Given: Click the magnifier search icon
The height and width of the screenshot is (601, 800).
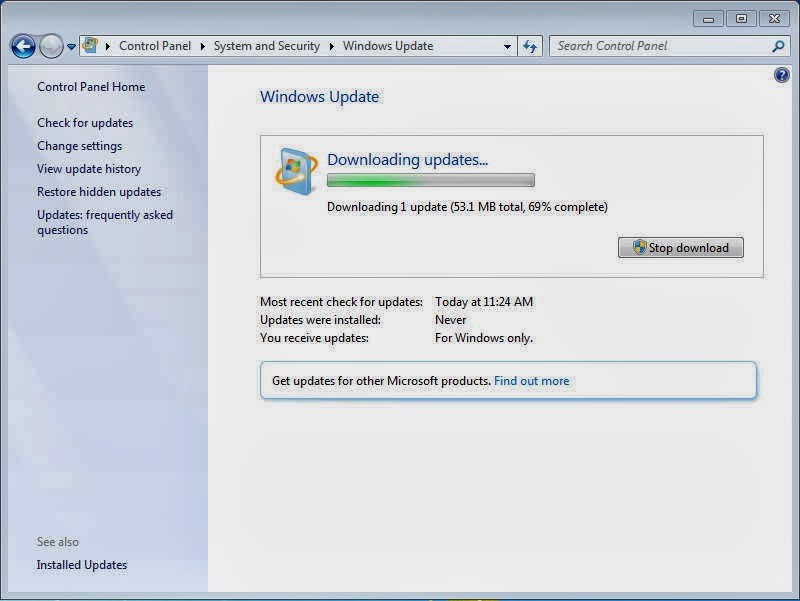Looking at the screenshot, I should click(x=778, y=46).
